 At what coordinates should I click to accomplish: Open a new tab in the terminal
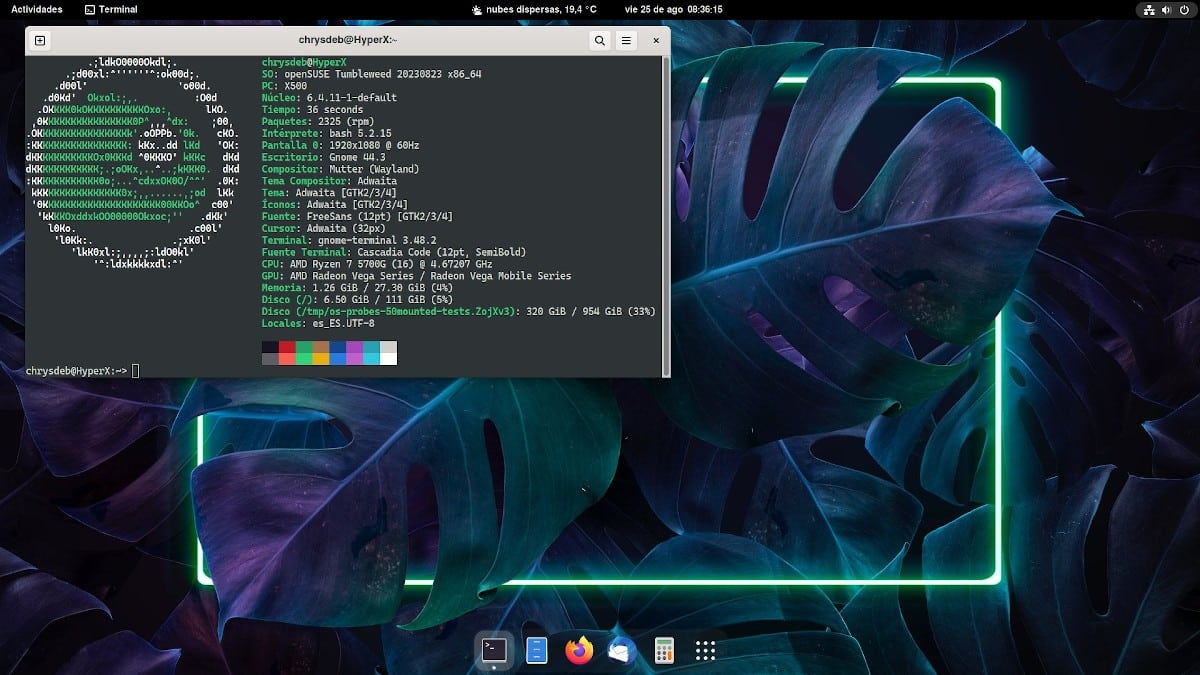(x=39, y=41)
